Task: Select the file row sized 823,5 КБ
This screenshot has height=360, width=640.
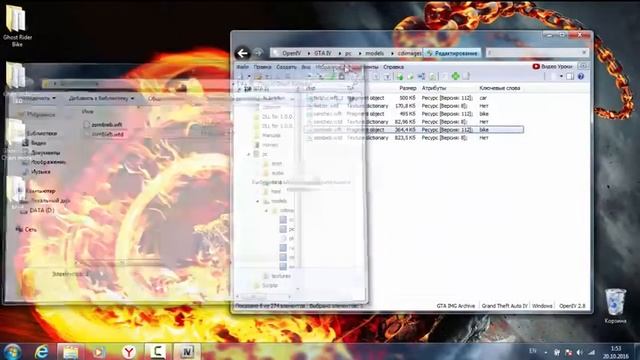Action: coord(414,138)
